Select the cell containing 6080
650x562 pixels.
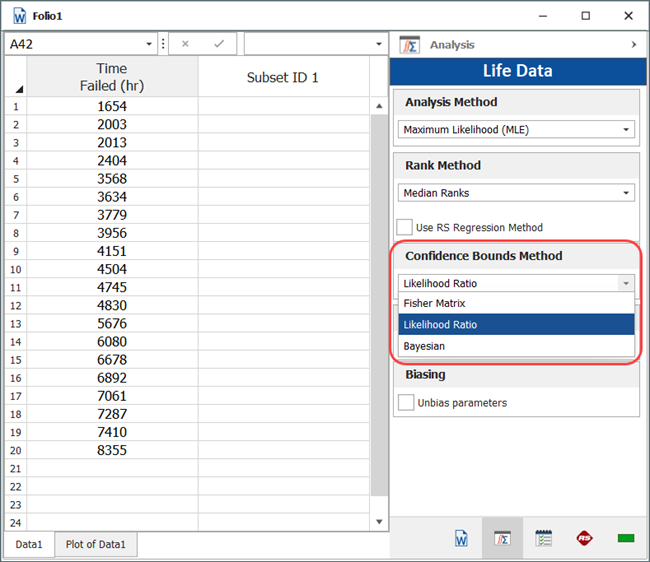112,342
